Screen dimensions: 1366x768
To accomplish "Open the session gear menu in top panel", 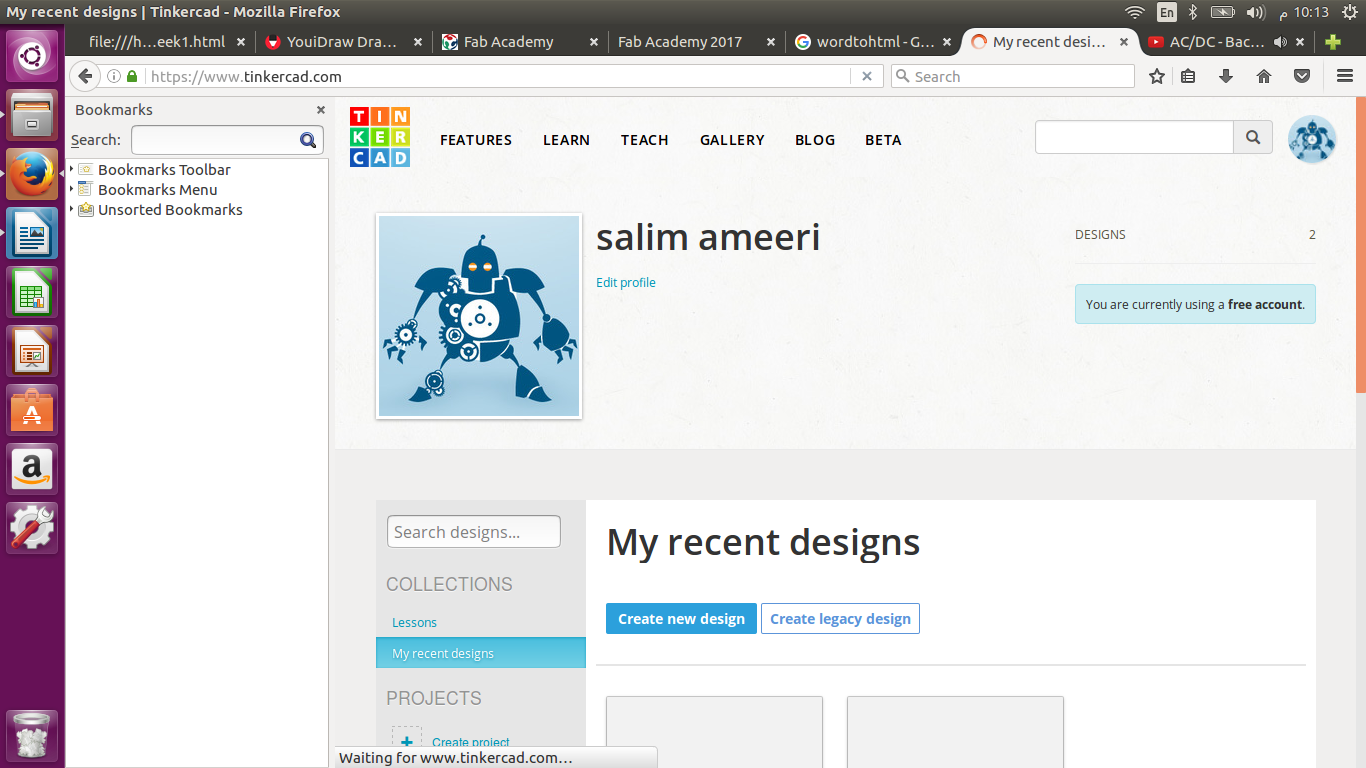I will pyautogui.click(x=1349, y=12).
